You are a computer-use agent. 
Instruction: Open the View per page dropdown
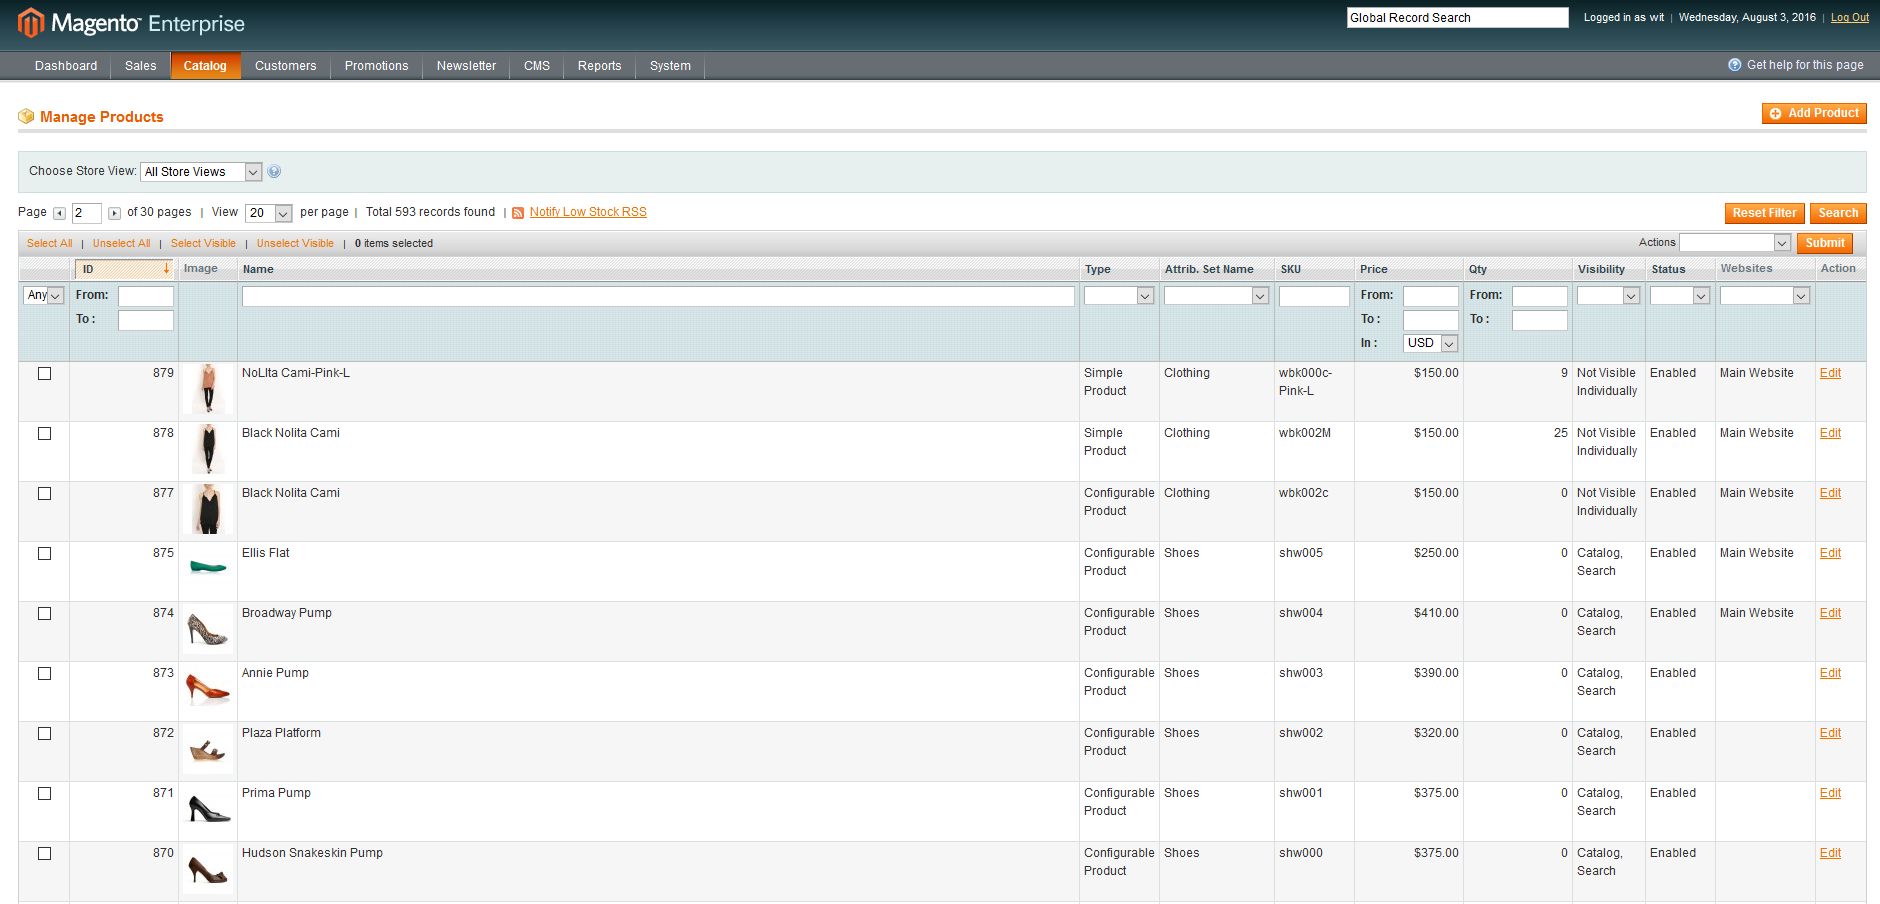[x=269, y=213]
